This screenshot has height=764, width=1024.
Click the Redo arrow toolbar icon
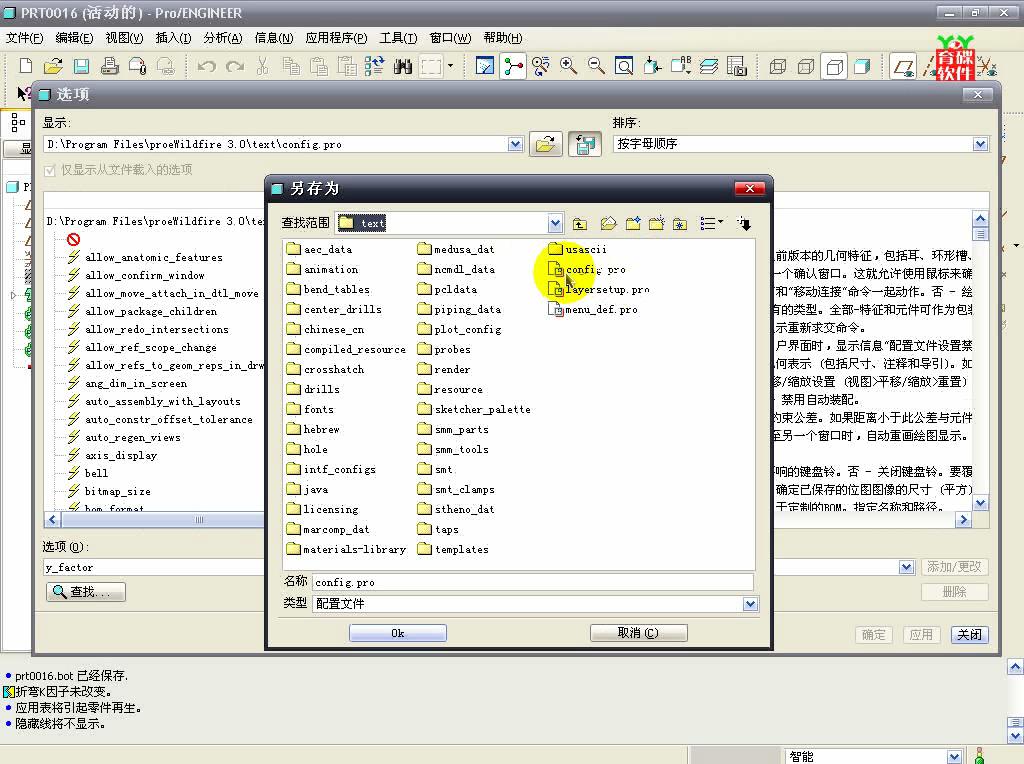(x=234, y=66)
